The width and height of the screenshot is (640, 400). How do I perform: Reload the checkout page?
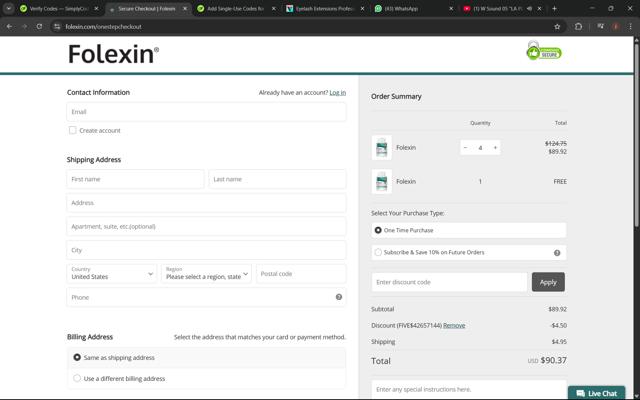[39, 27]
